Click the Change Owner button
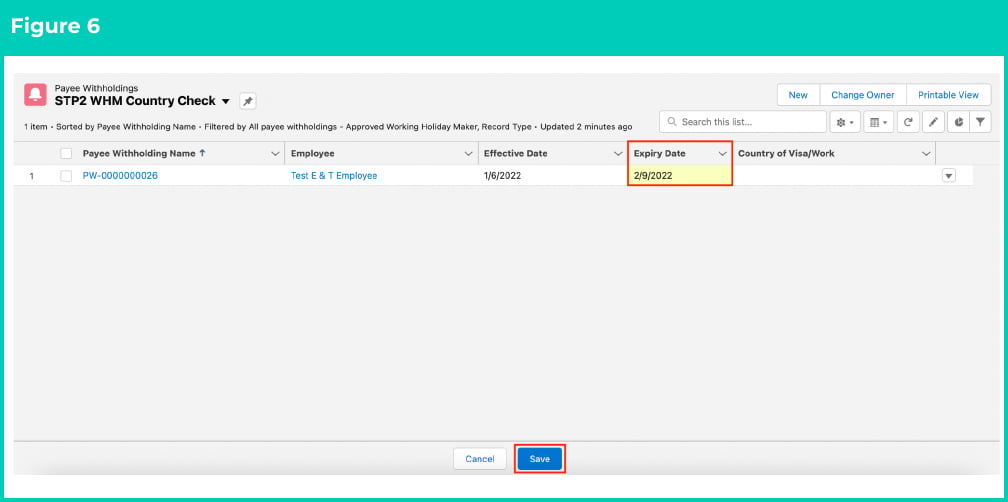This screenshot has height=502, width=1008. tap(863, 94)
